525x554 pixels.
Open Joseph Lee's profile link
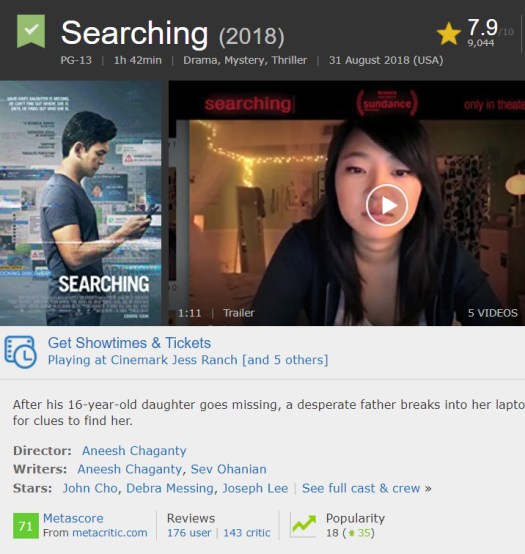tap(255, 488)
